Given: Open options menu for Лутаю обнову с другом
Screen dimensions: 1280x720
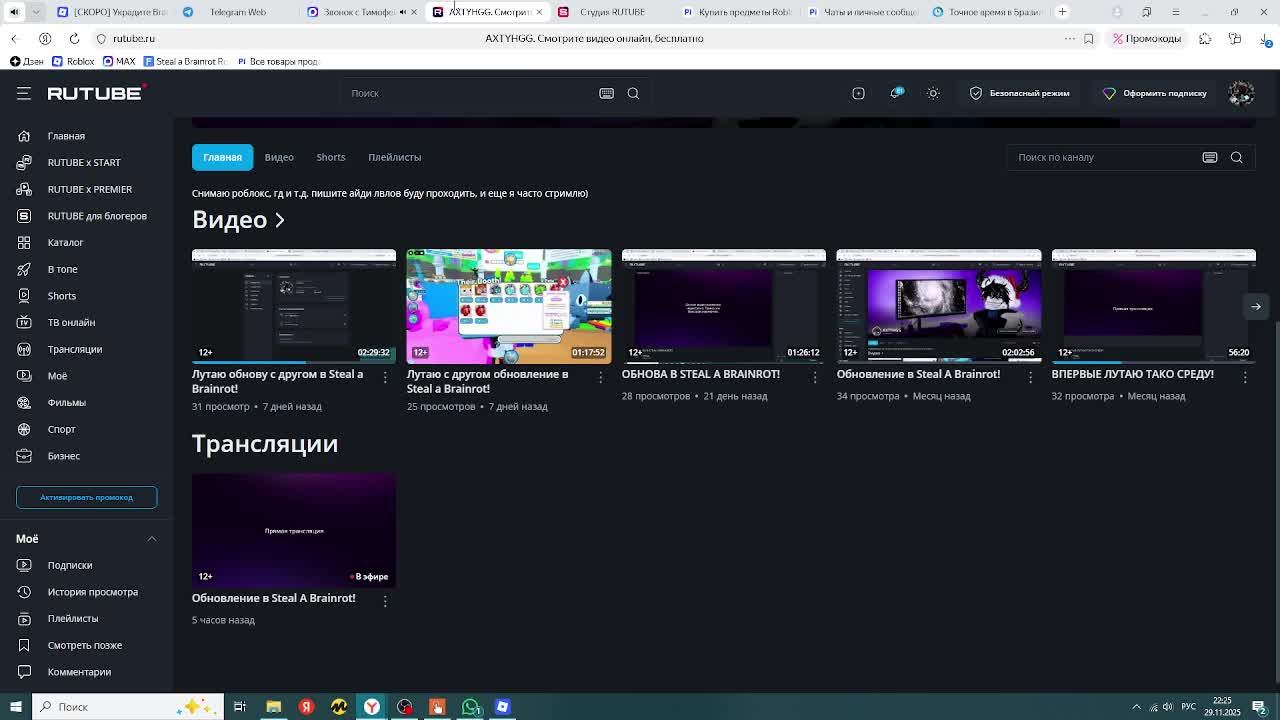Looking at the screenshot, I should tap(385, 377).
